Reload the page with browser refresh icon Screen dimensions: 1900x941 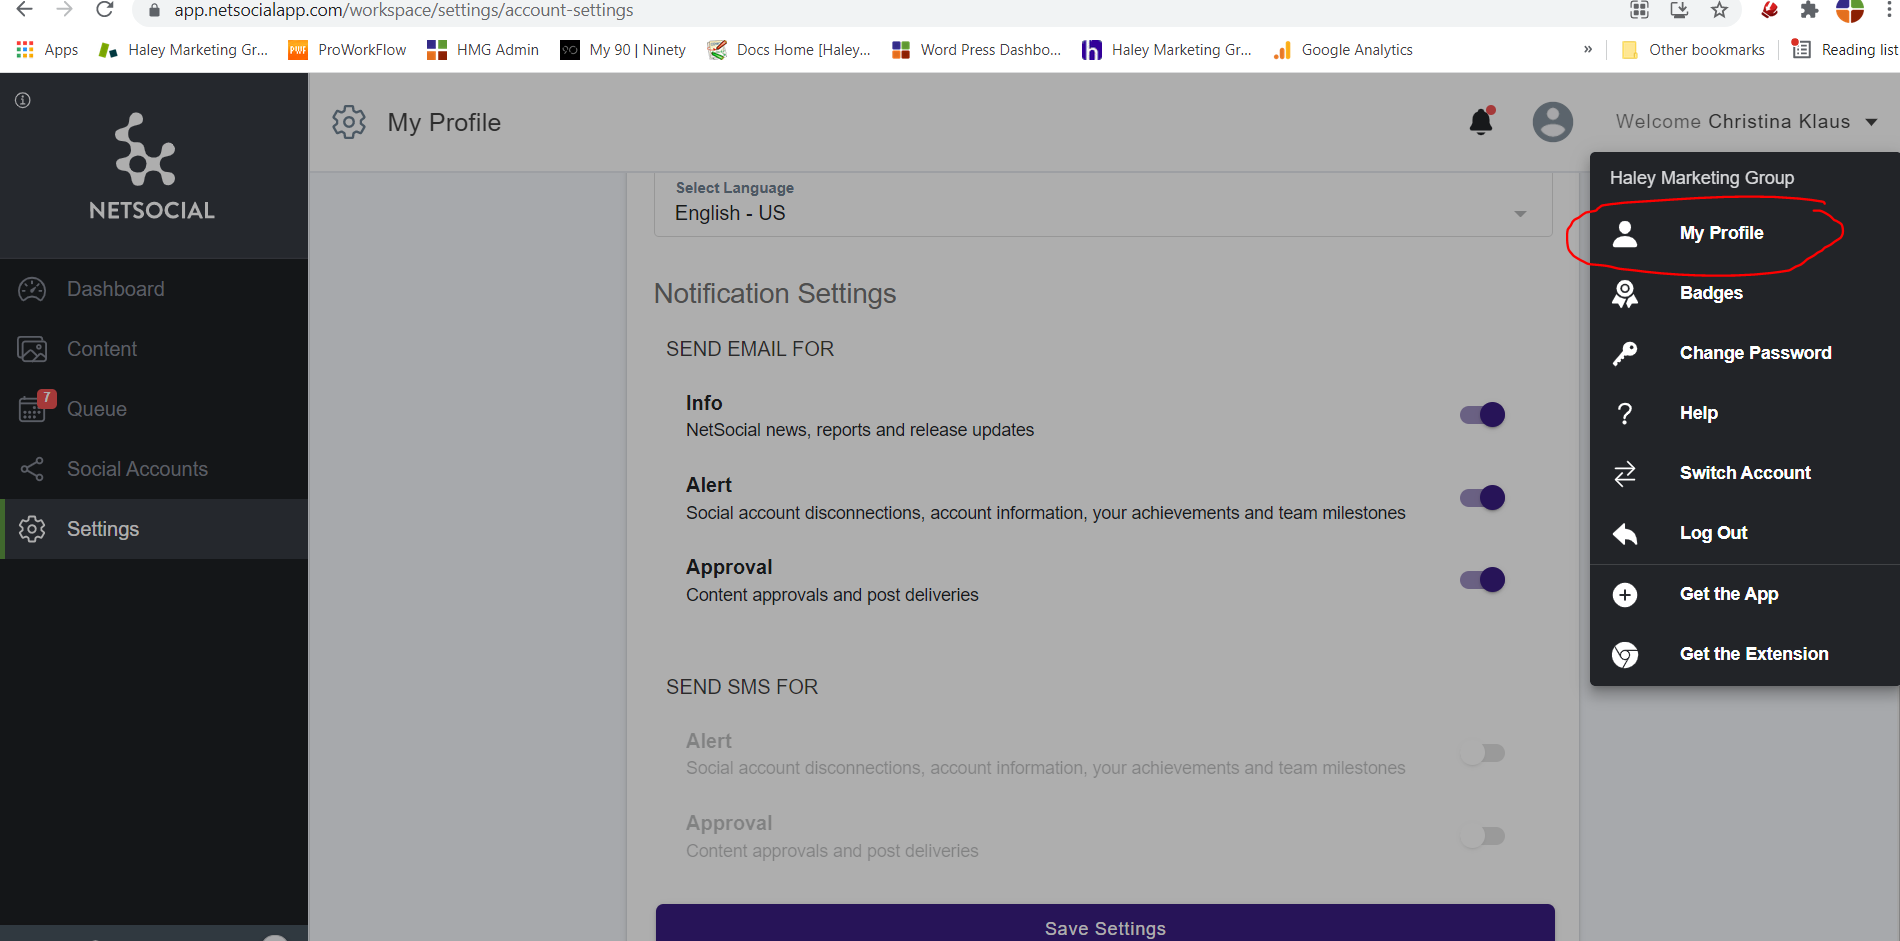click(x=104, y=10)
